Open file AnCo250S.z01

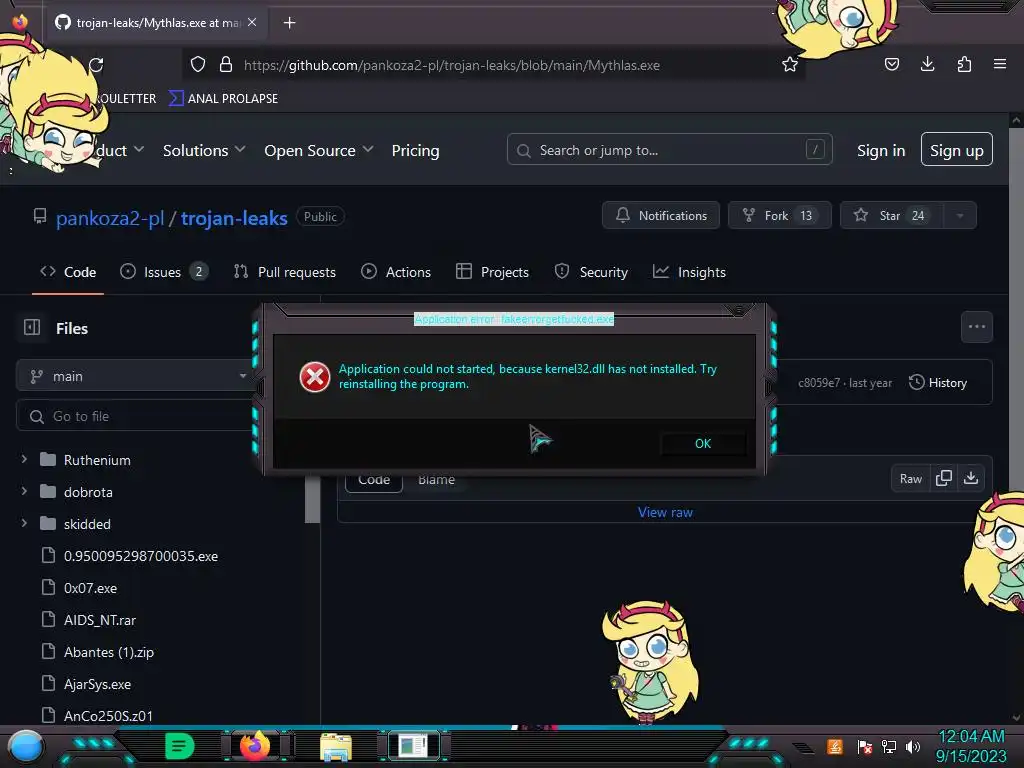pyautogui.click(x=108, y=716)
